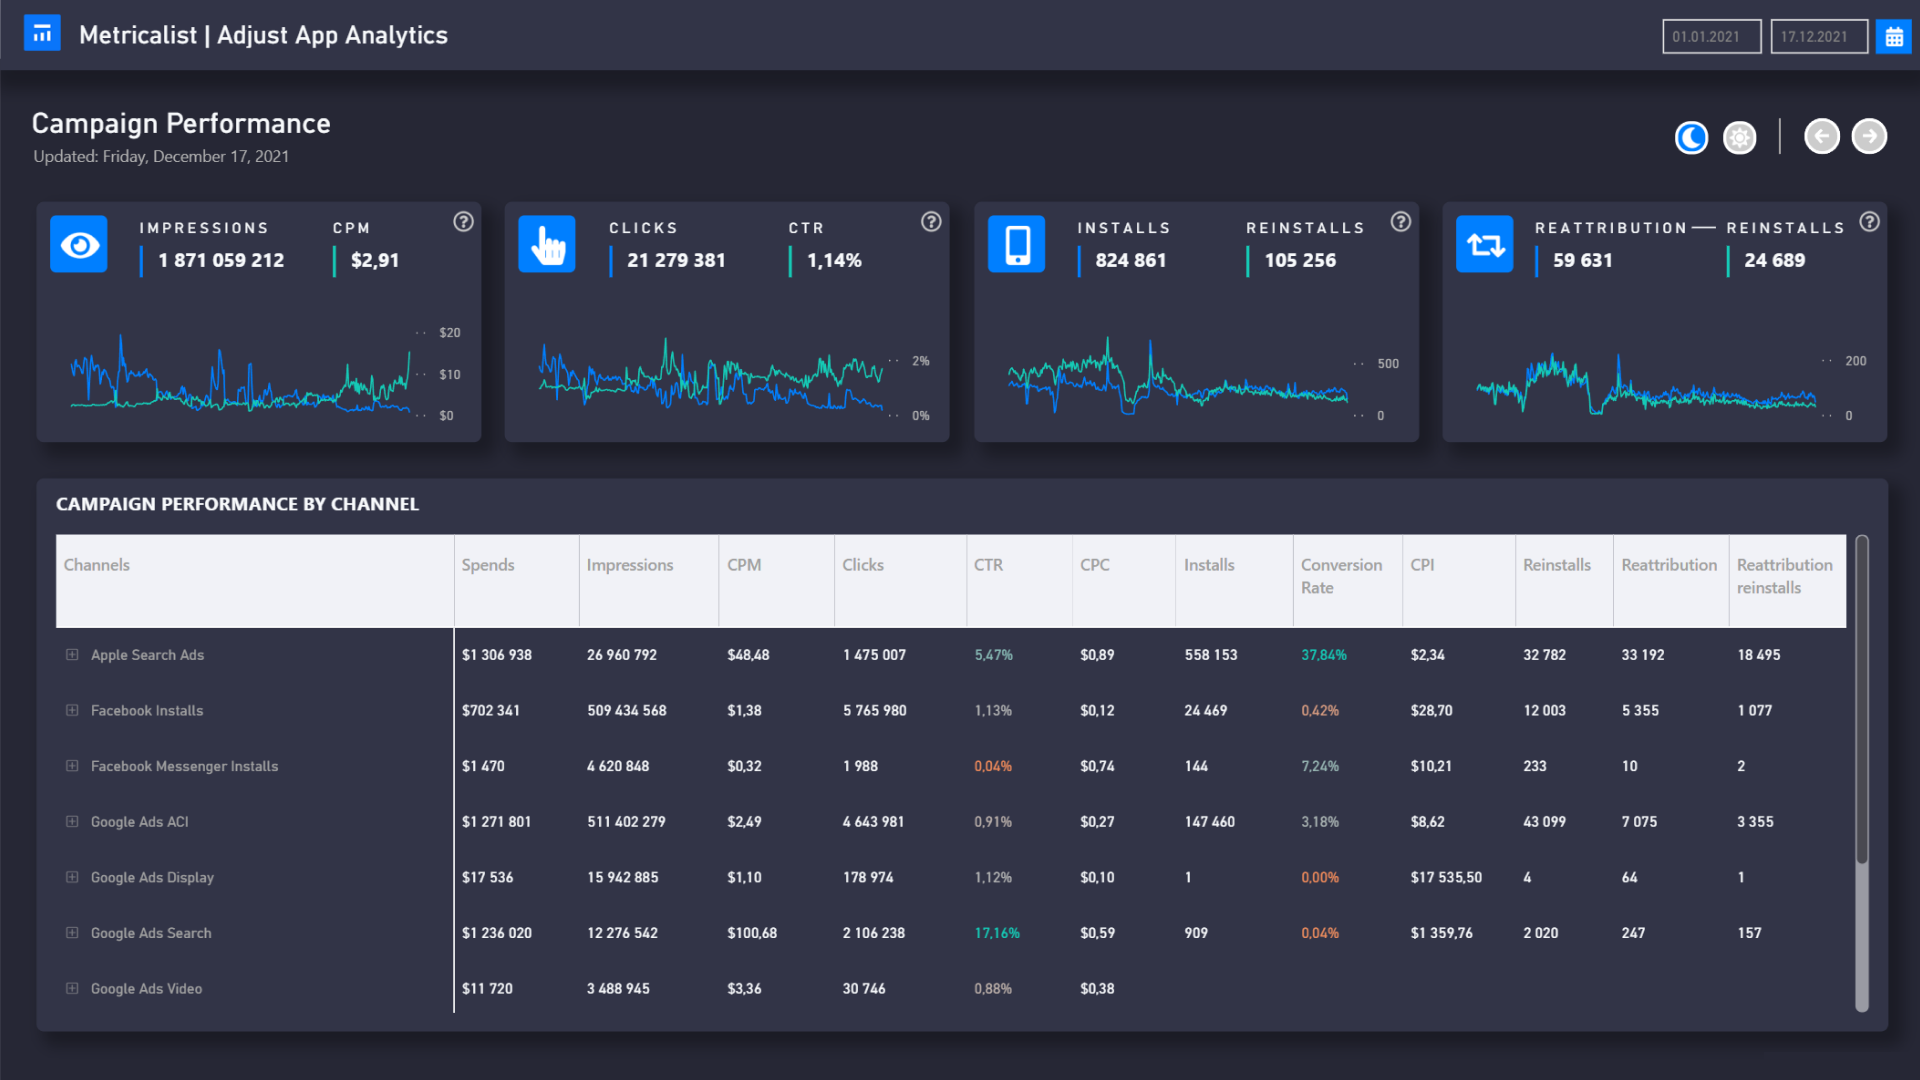
Task: Click the Clicks hand icon
Action: [x=546, y=243]
